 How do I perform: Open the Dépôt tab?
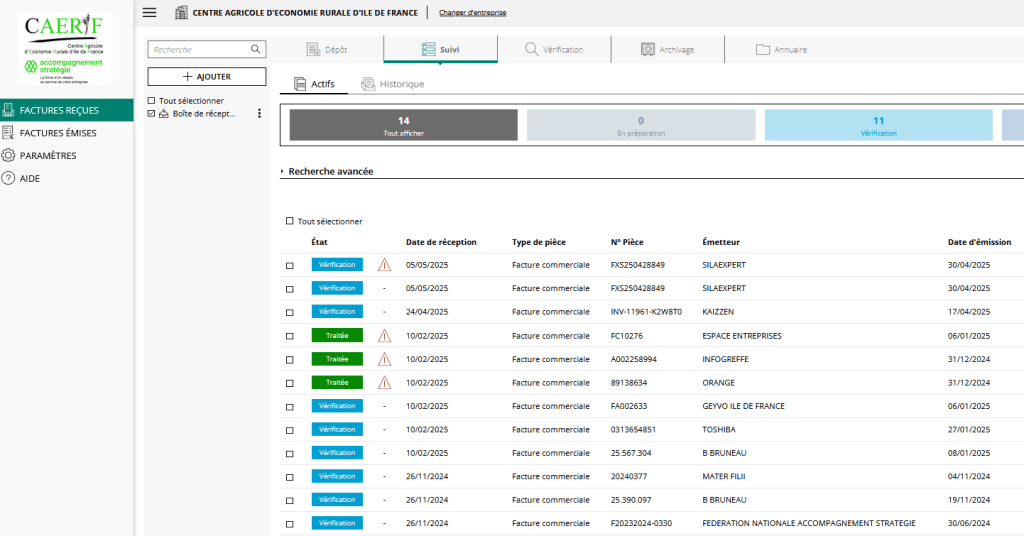[327, 50]
